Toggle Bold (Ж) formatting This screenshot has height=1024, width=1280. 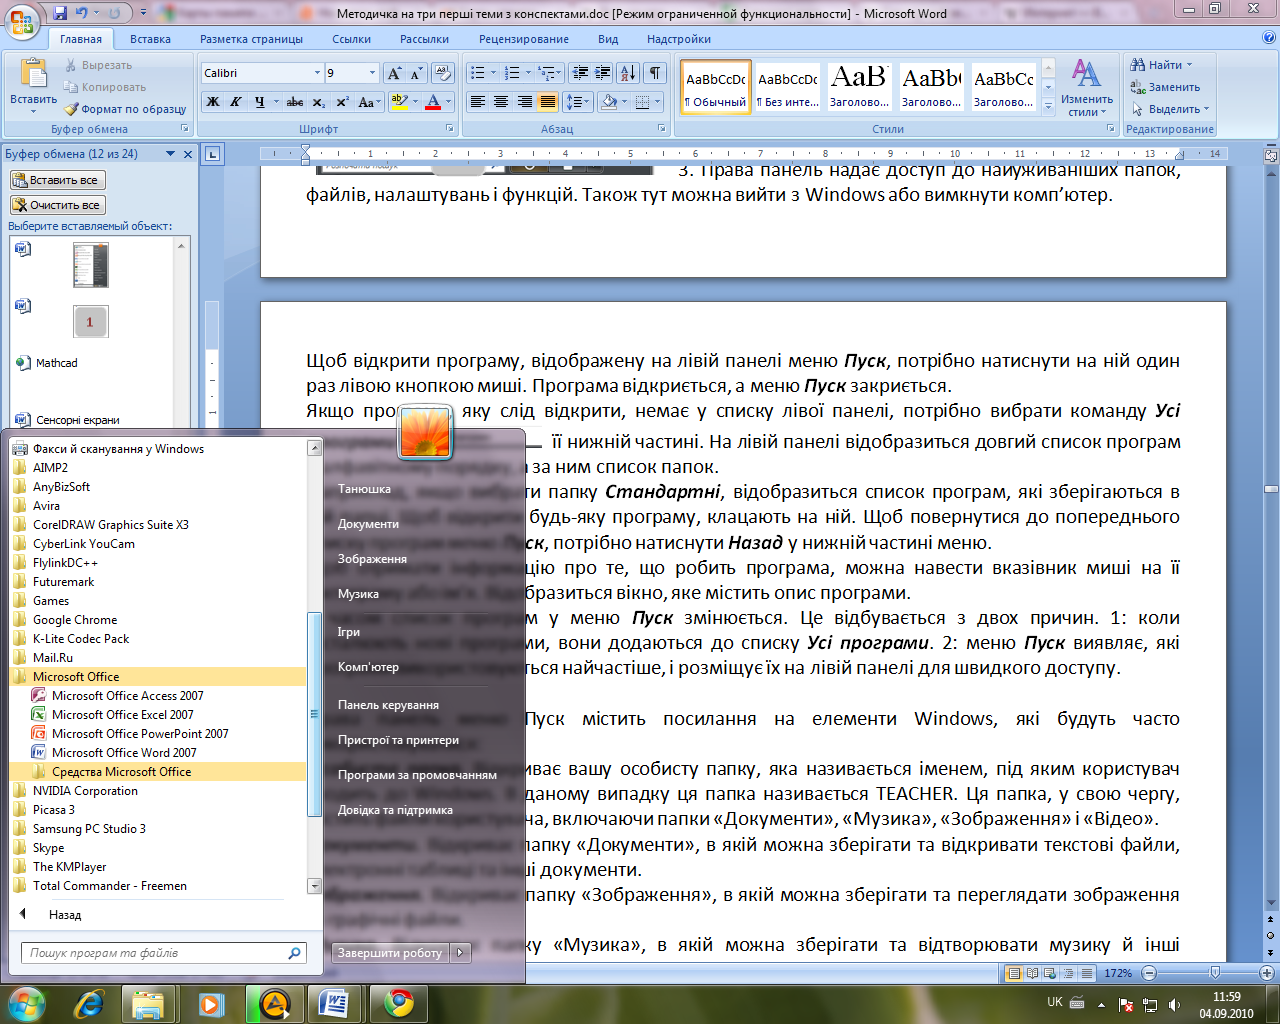(x=213, y=102)
